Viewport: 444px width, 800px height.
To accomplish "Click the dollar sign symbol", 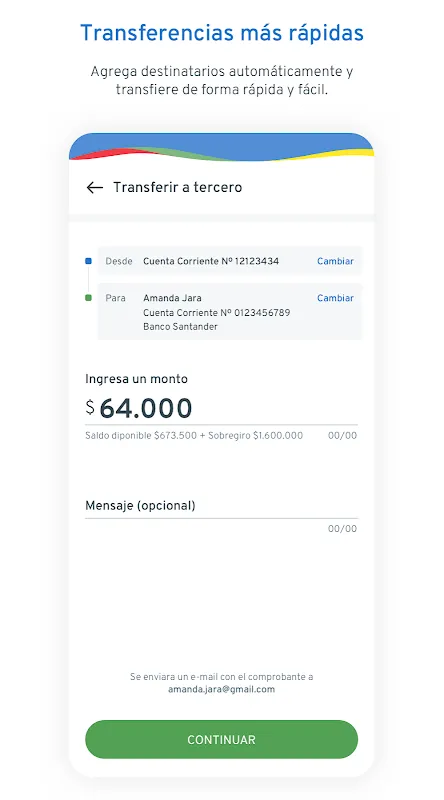I will coord(90,407).
